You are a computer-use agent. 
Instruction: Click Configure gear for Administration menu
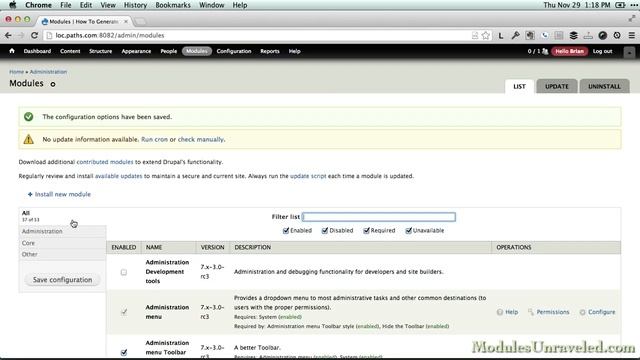582,312
